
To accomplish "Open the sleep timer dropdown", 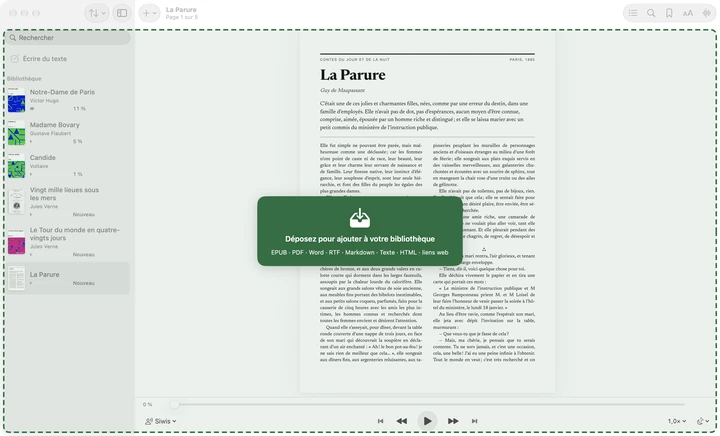I will 703,421.
